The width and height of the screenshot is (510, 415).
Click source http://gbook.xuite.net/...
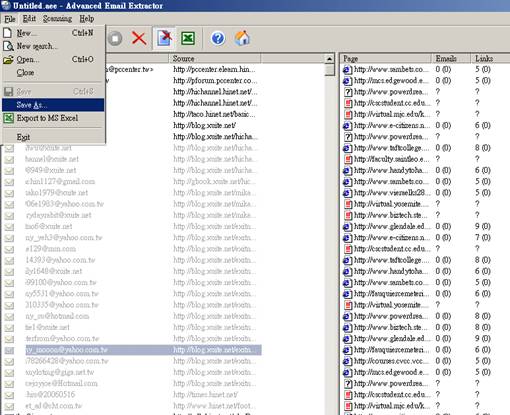[x=214, y=181]
